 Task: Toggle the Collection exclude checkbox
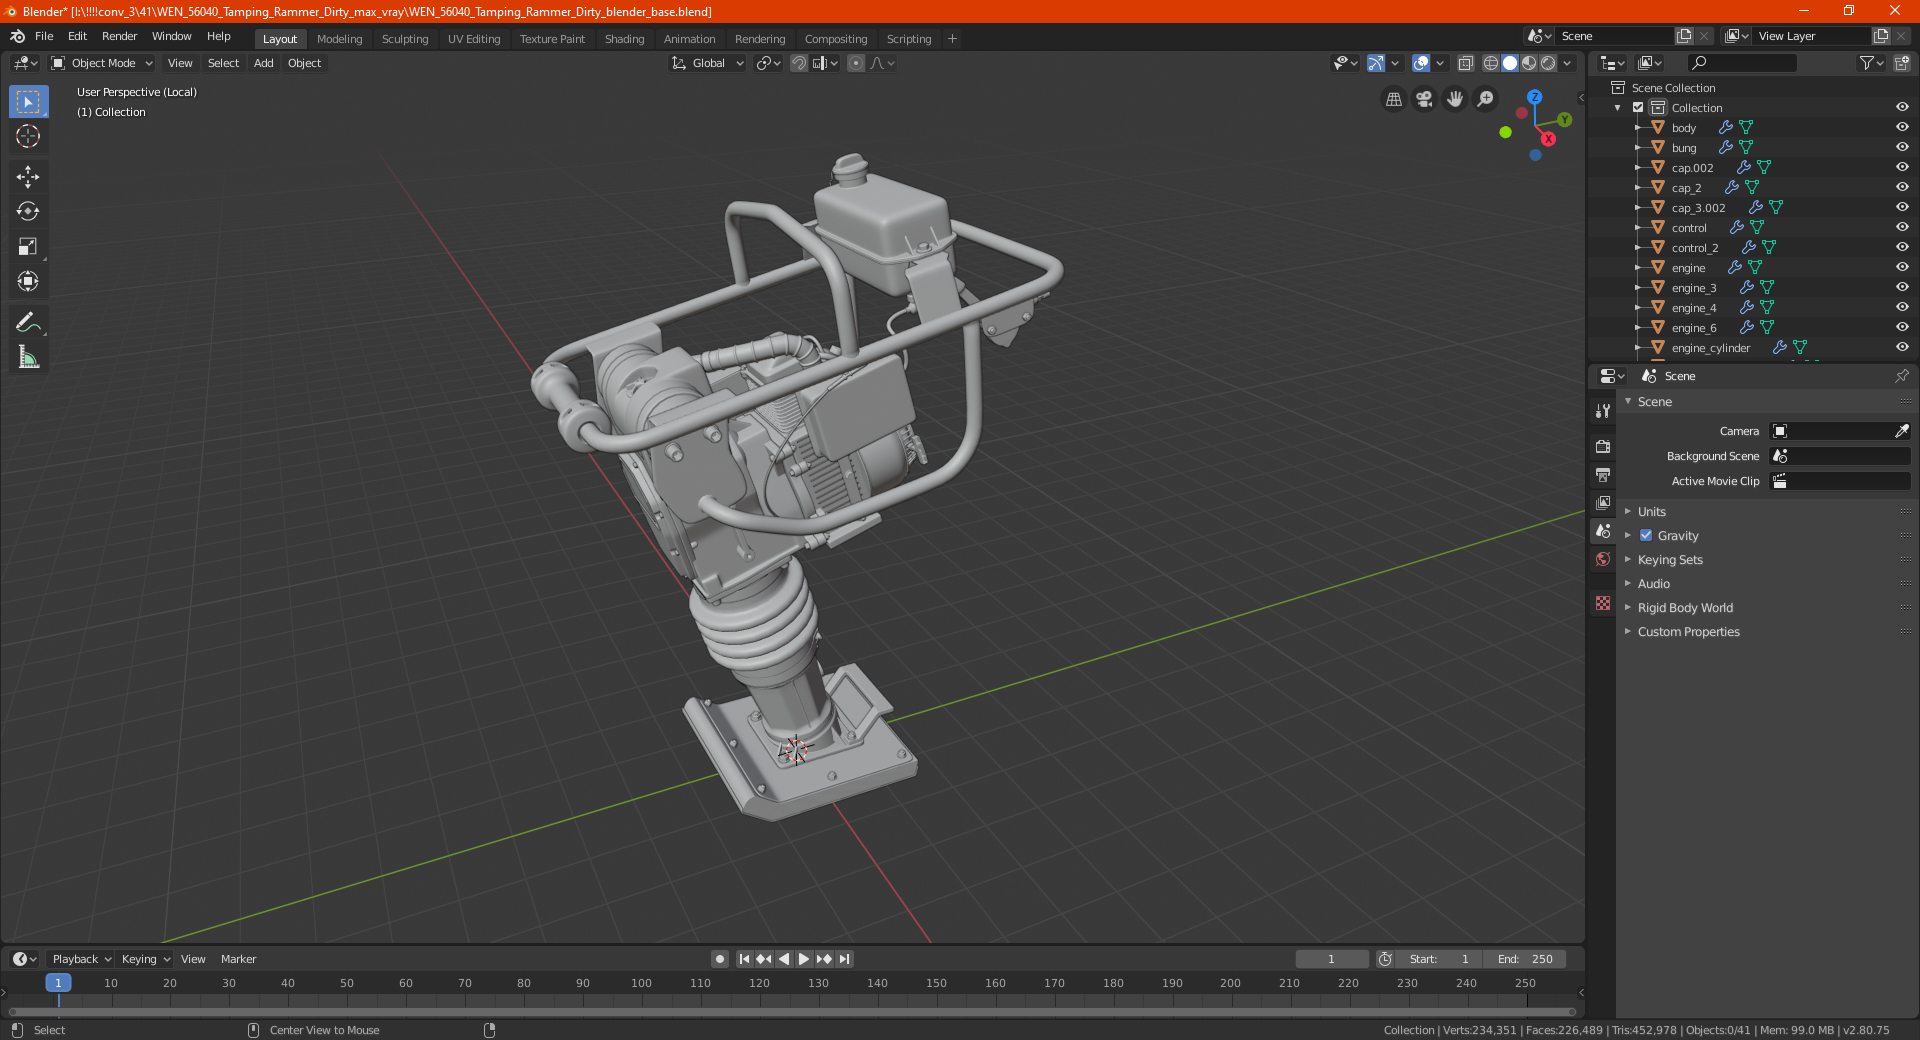[x=1638, y=107]
